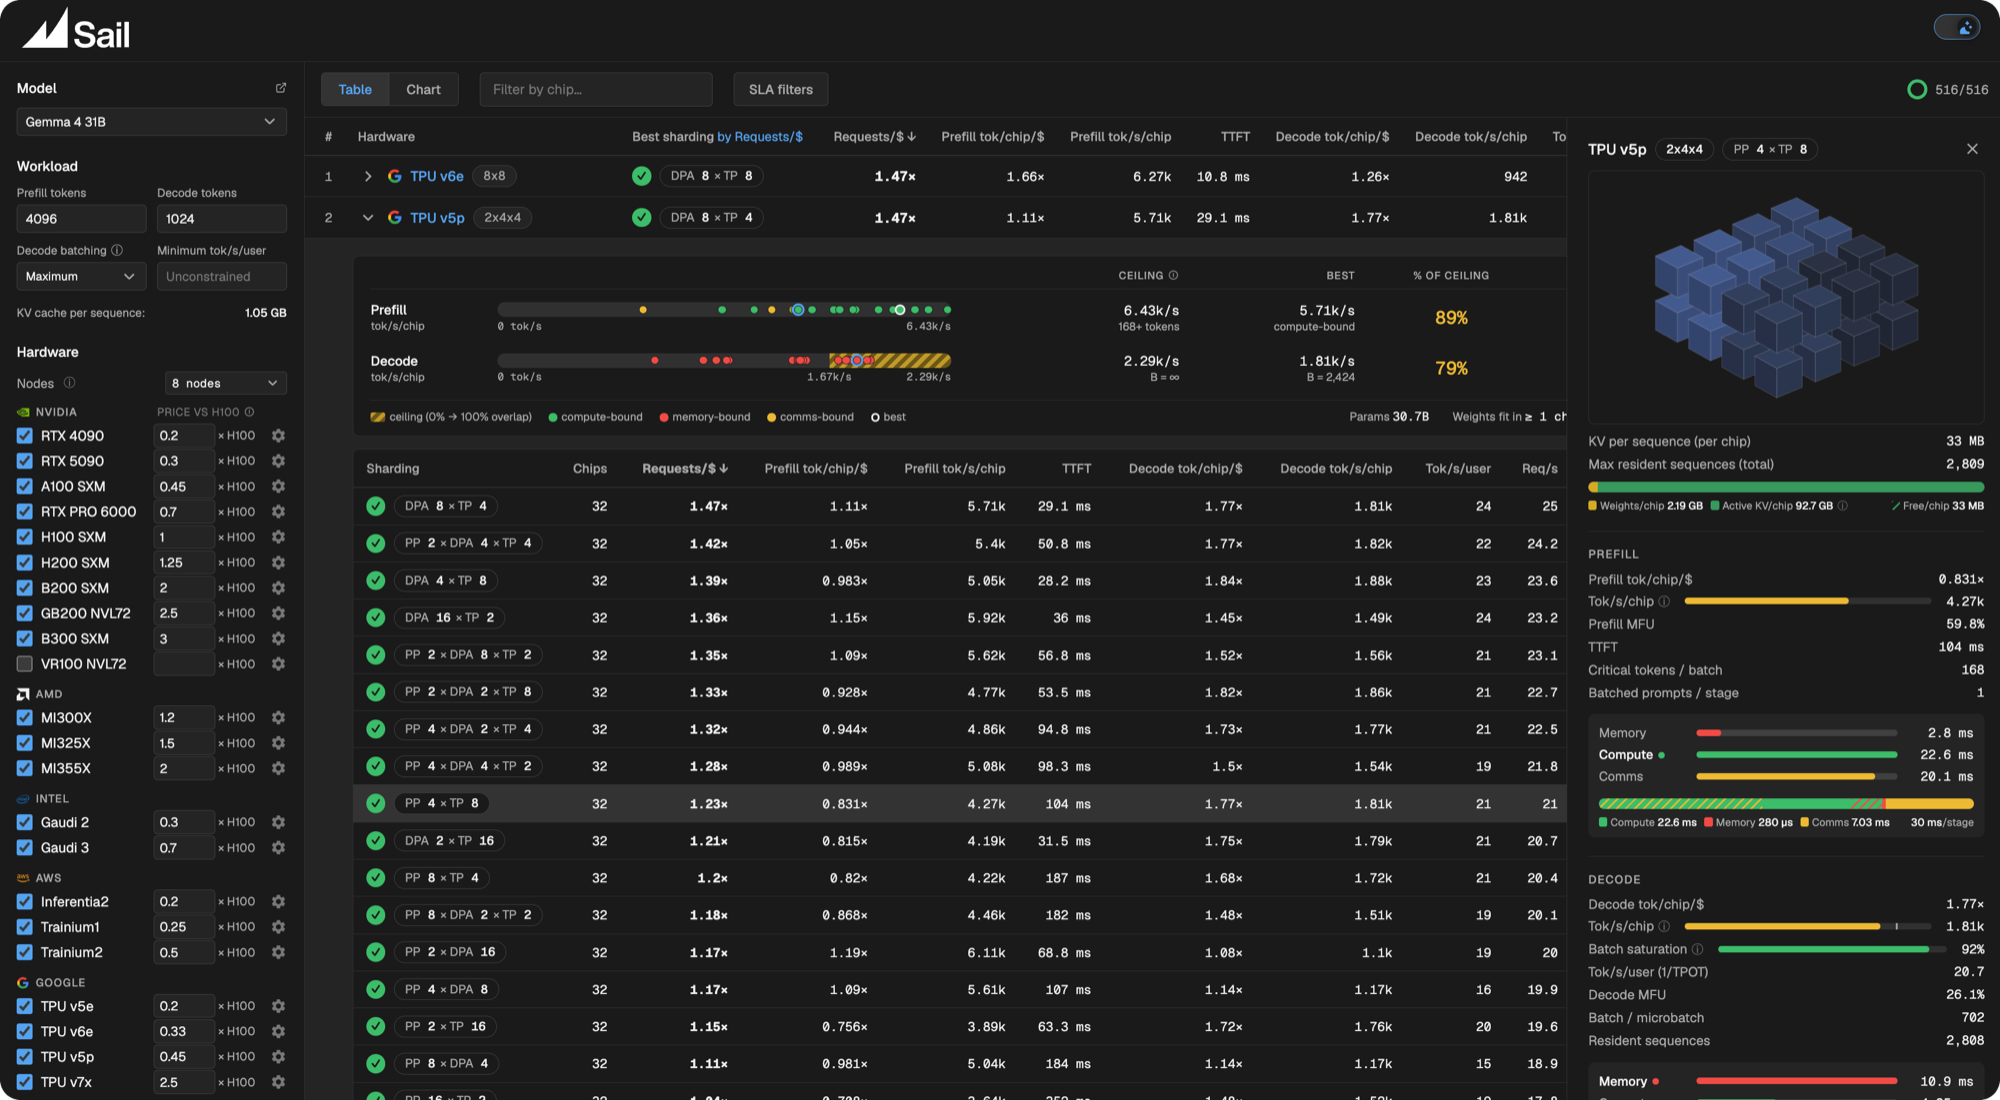Click the SLA filters button

(781, 89)
